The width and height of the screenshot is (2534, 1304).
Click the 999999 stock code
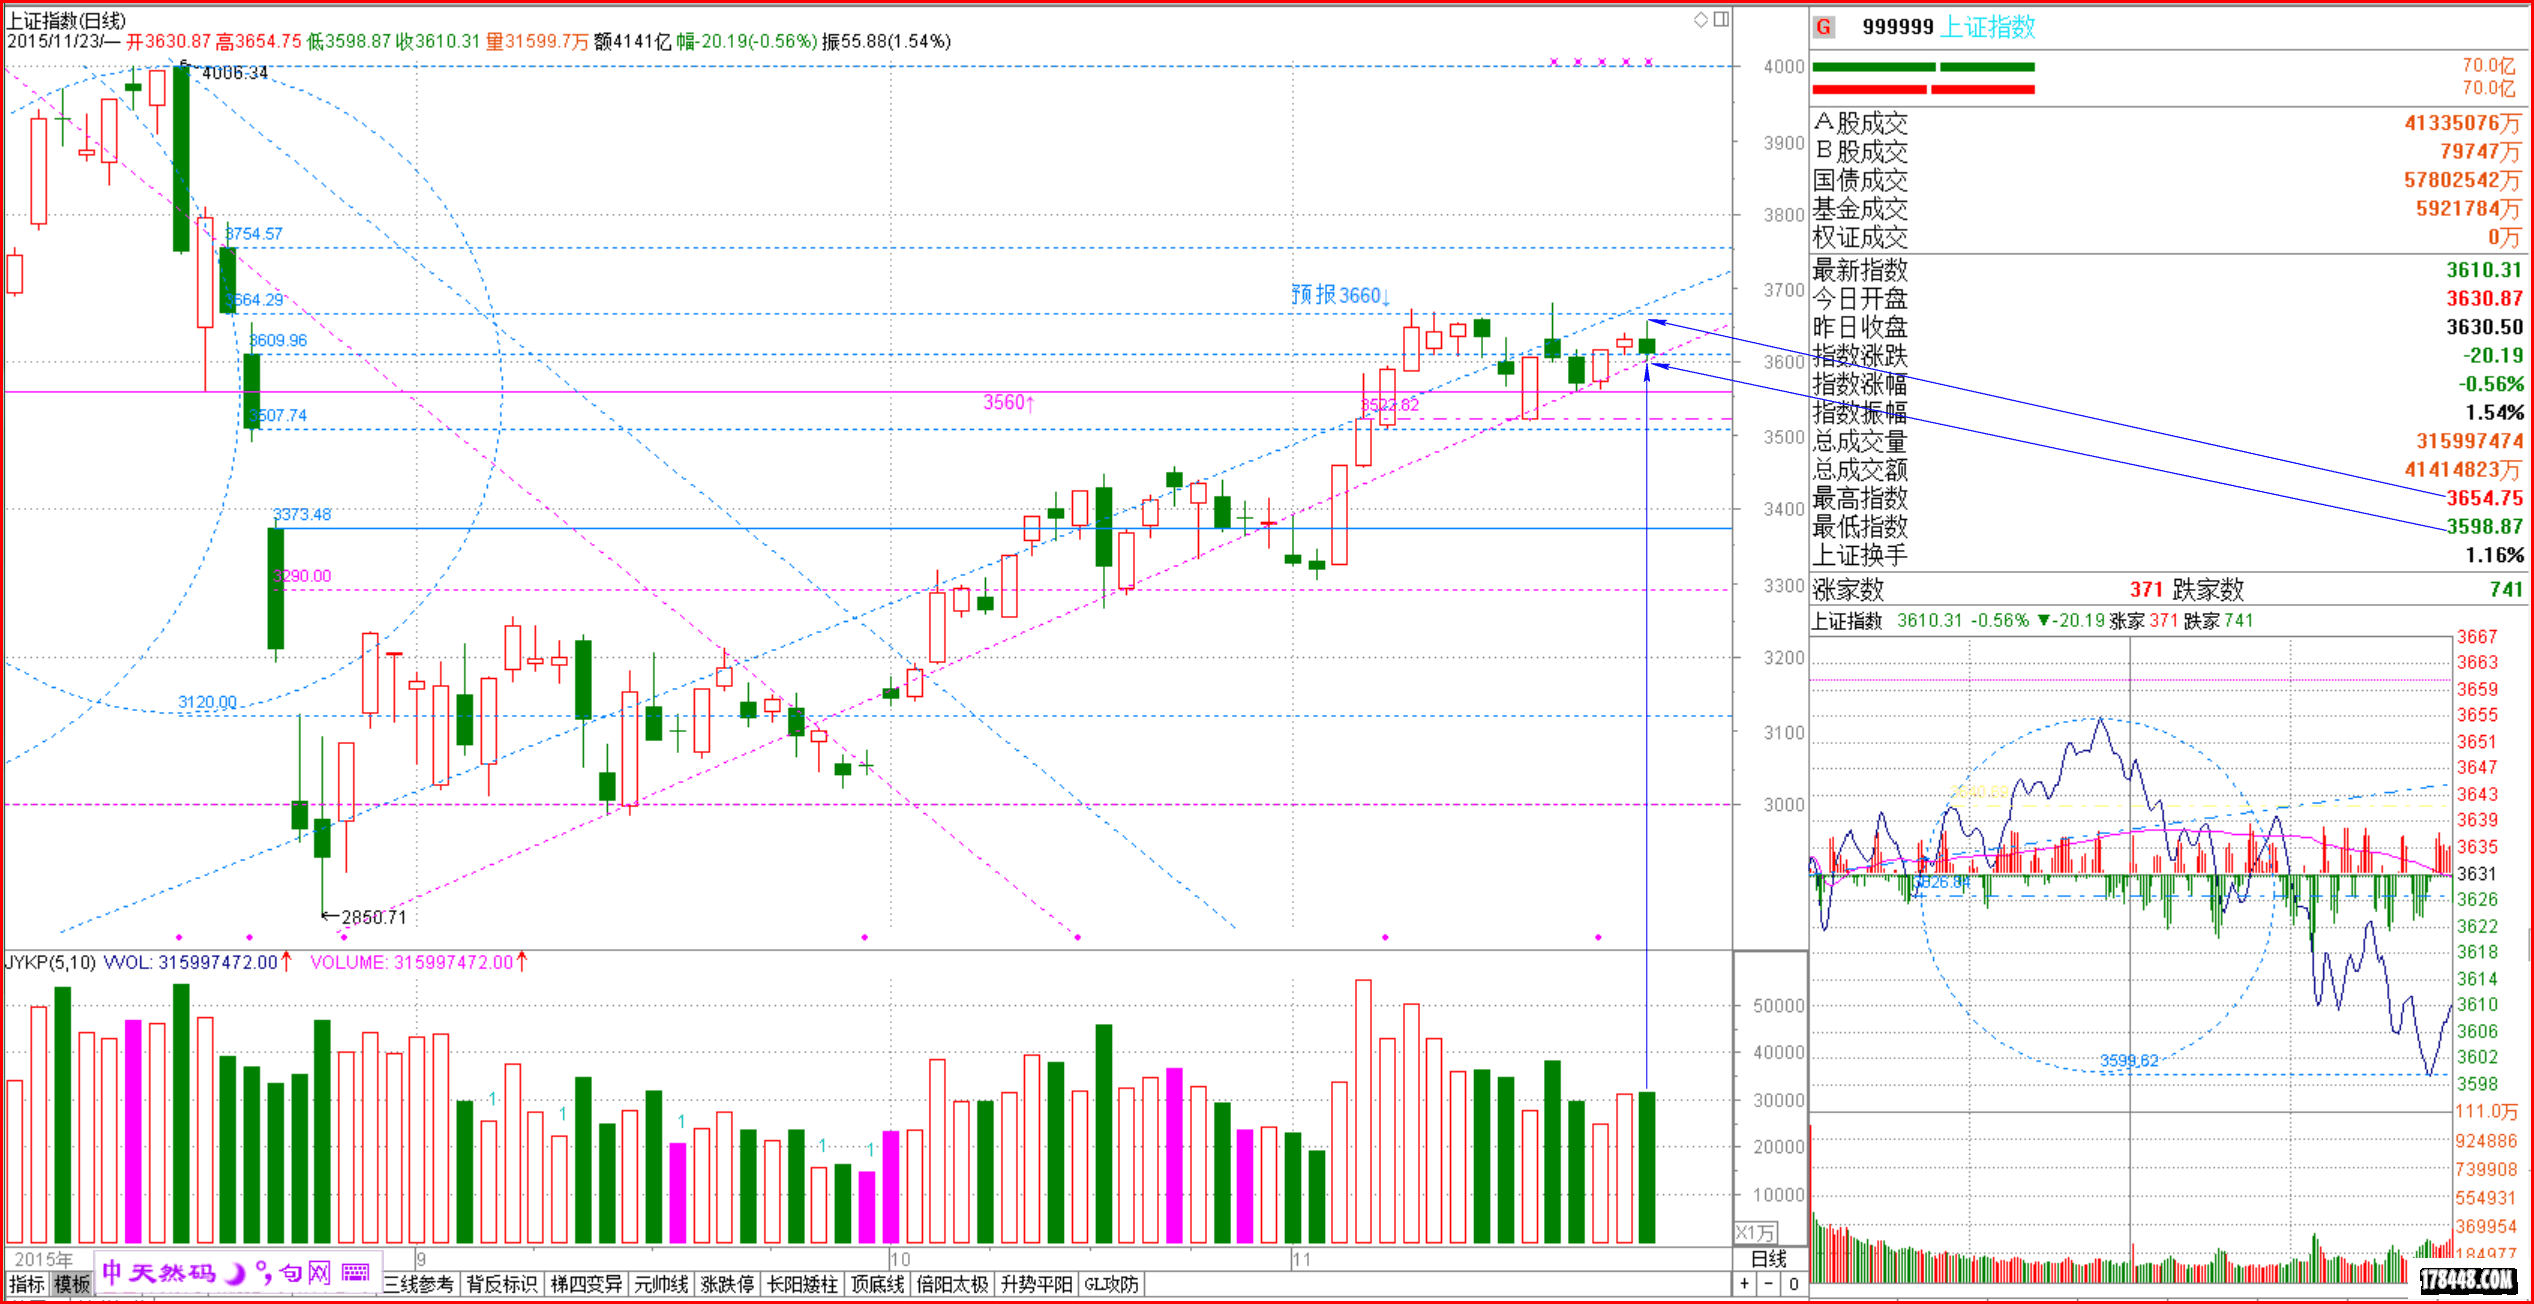click(1897, 27)
